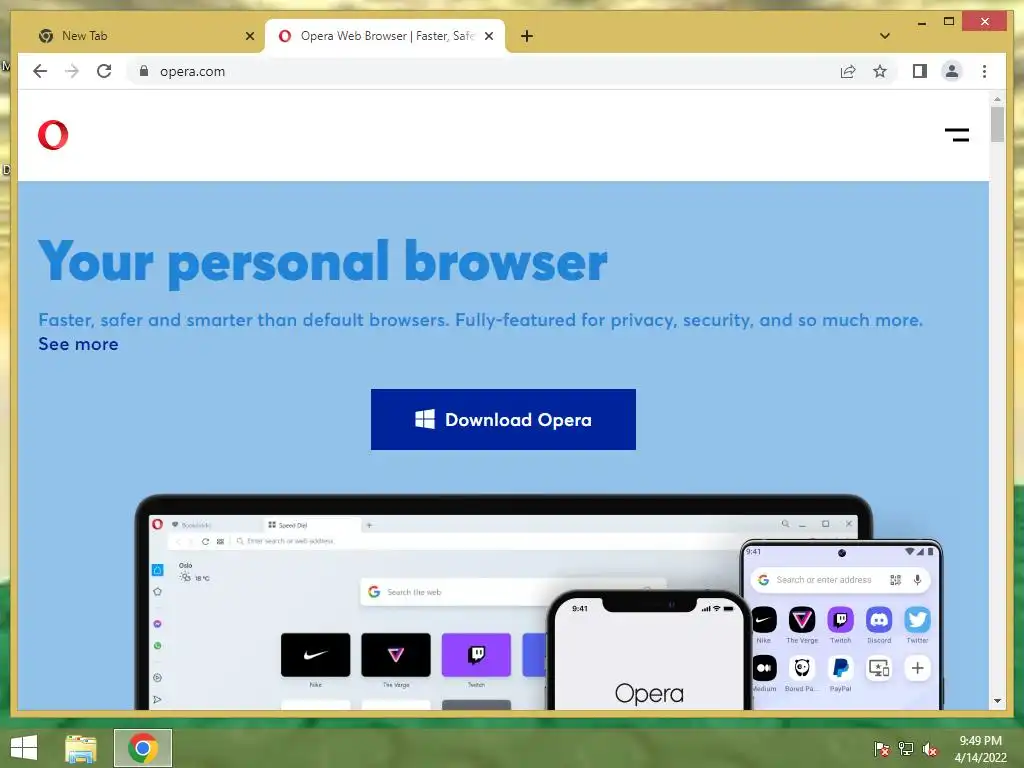Open a new tab with the plus button
The width and height of the screenshot is (1024, 768).
point(527,36)
